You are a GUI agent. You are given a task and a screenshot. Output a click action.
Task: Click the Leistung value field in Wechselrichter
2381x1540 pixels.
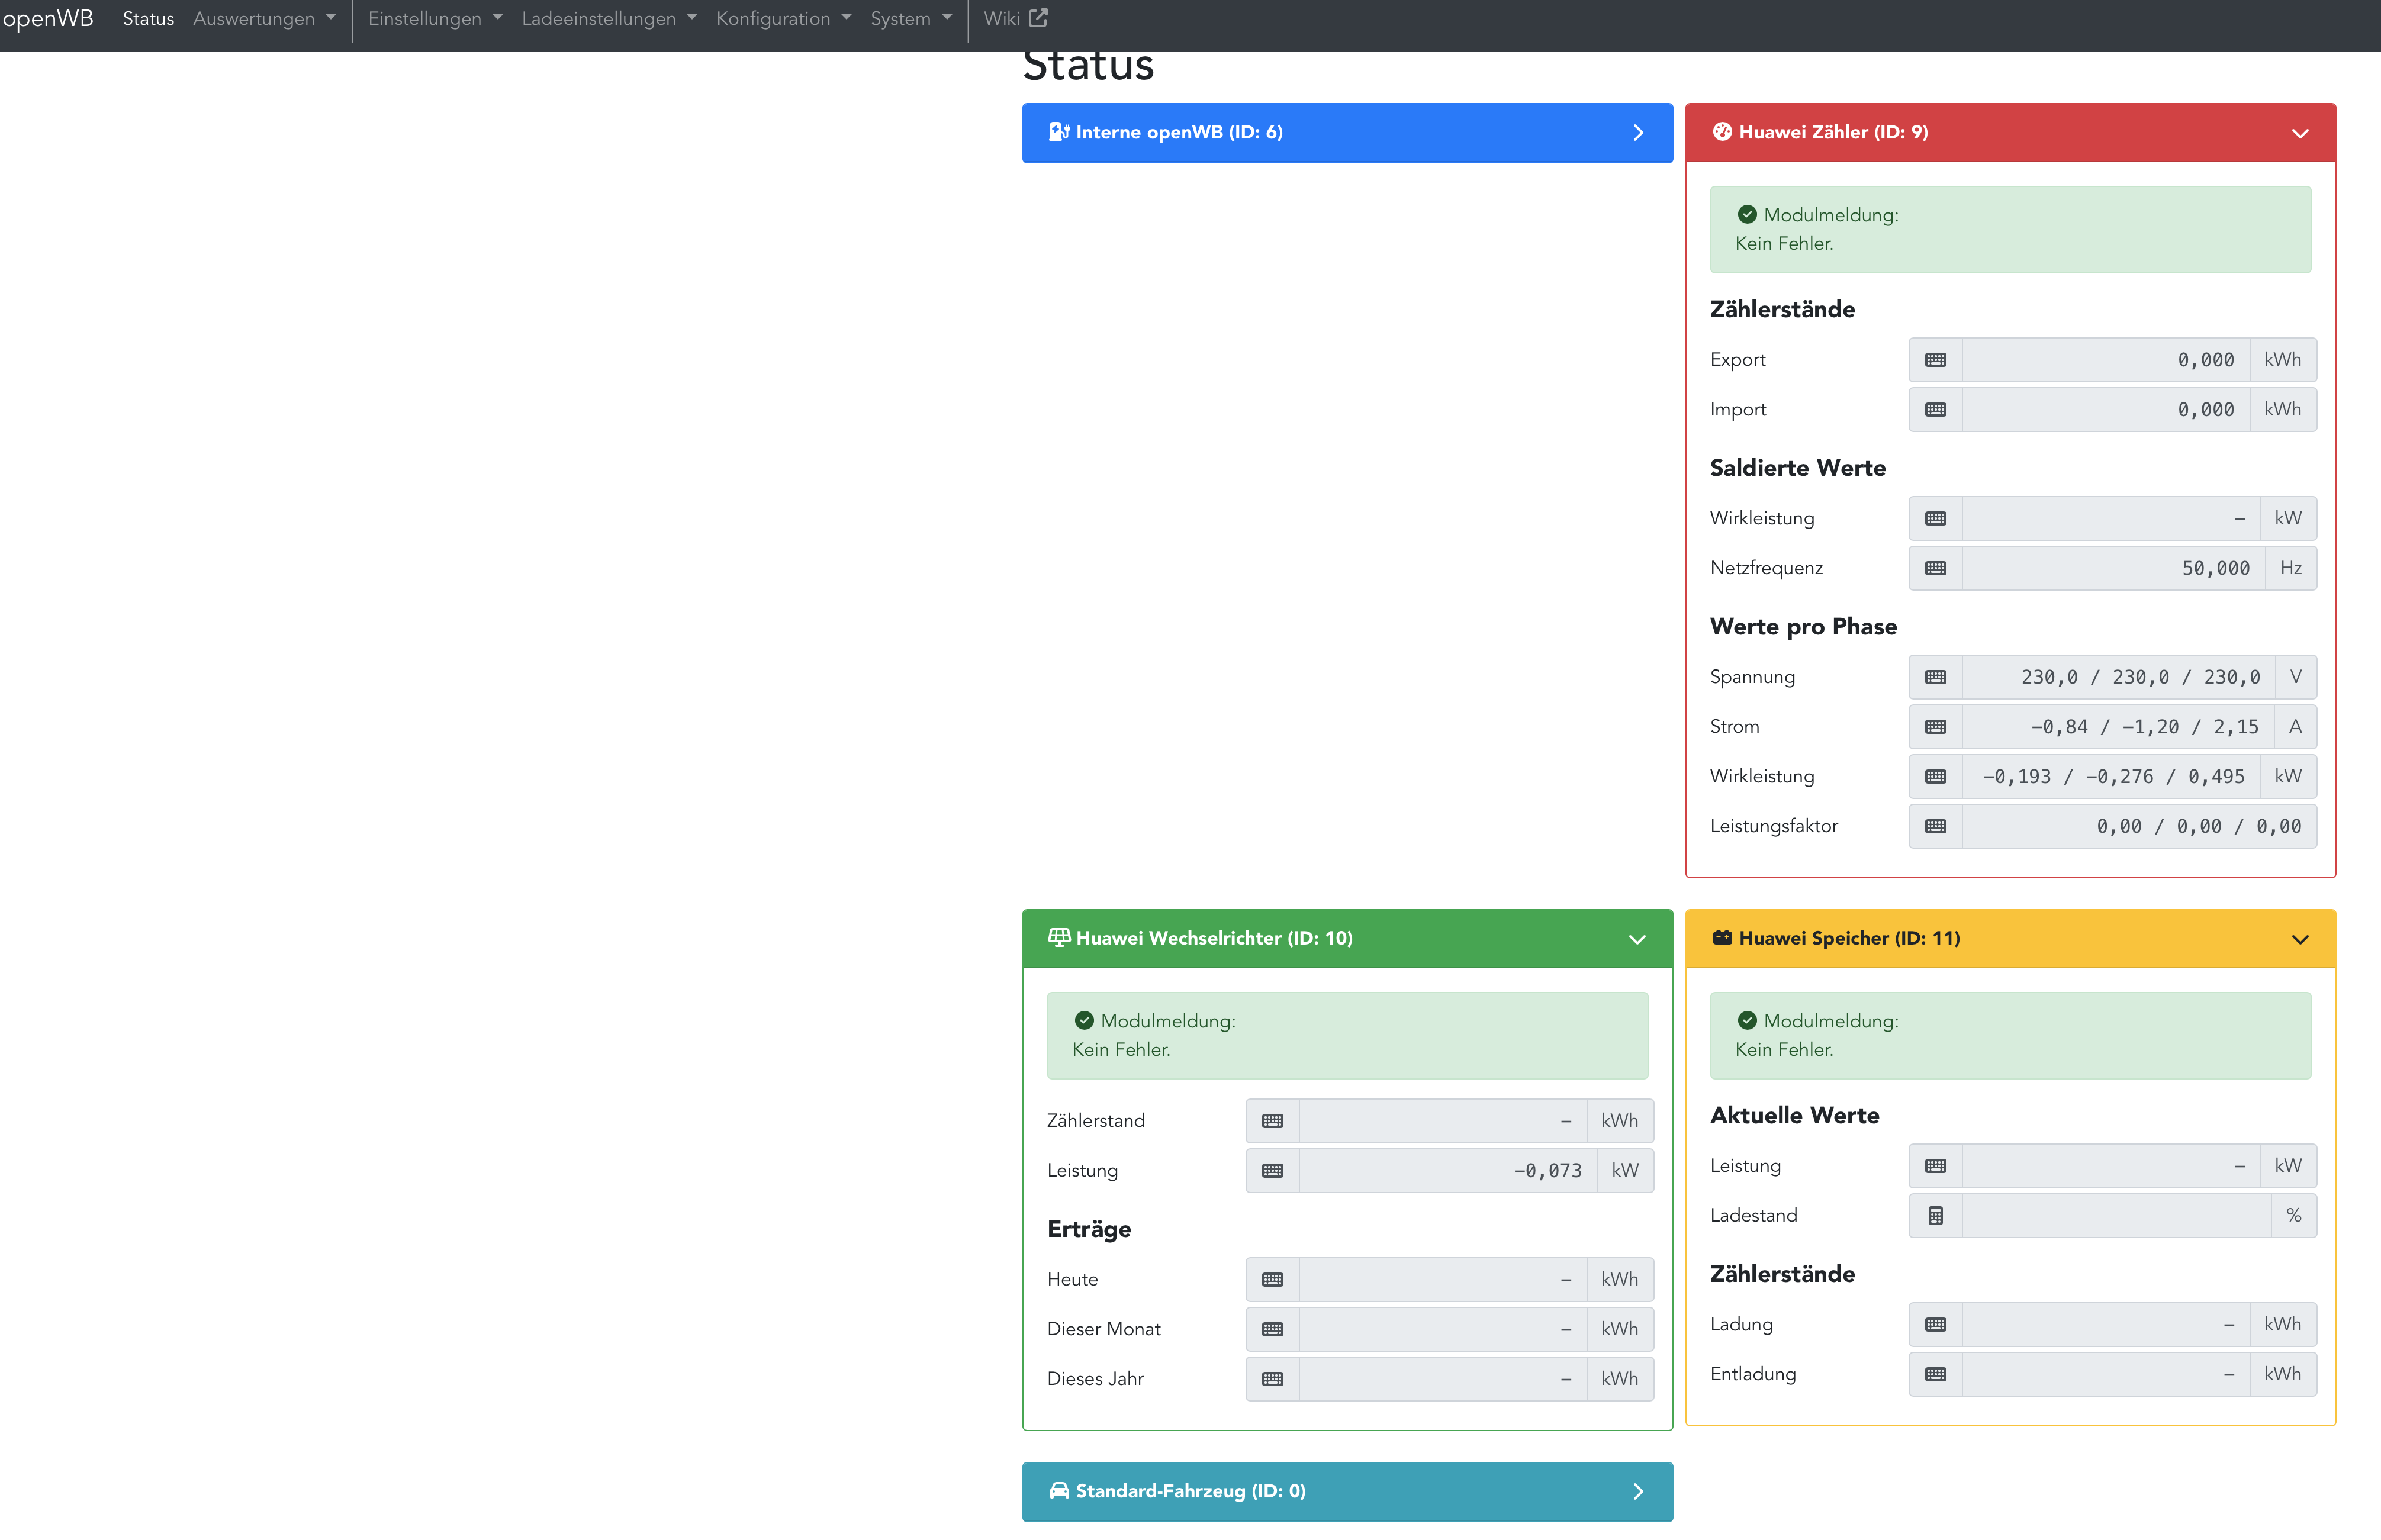pos(1447,1171)
